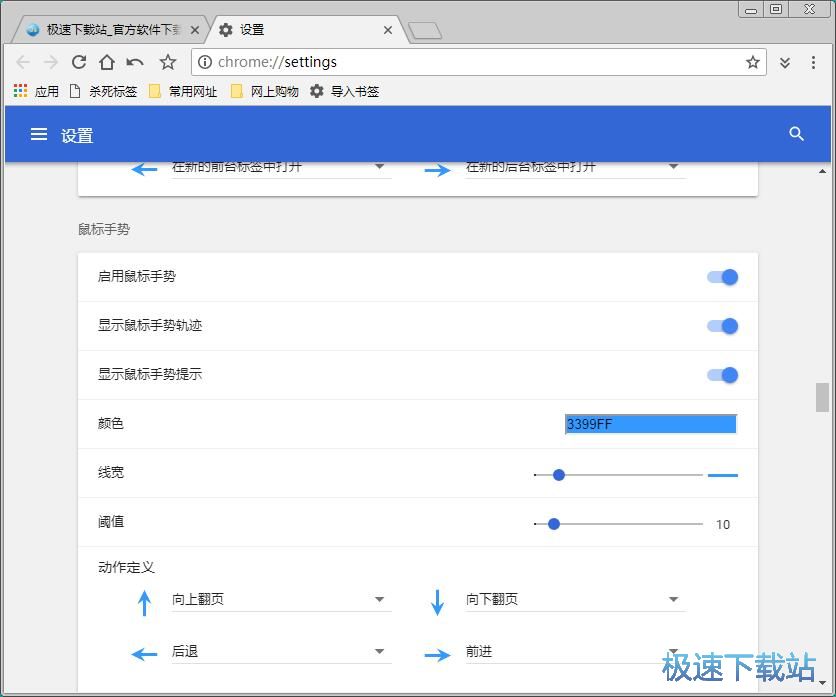Click the search icon in settings header

tap(796, 134)
